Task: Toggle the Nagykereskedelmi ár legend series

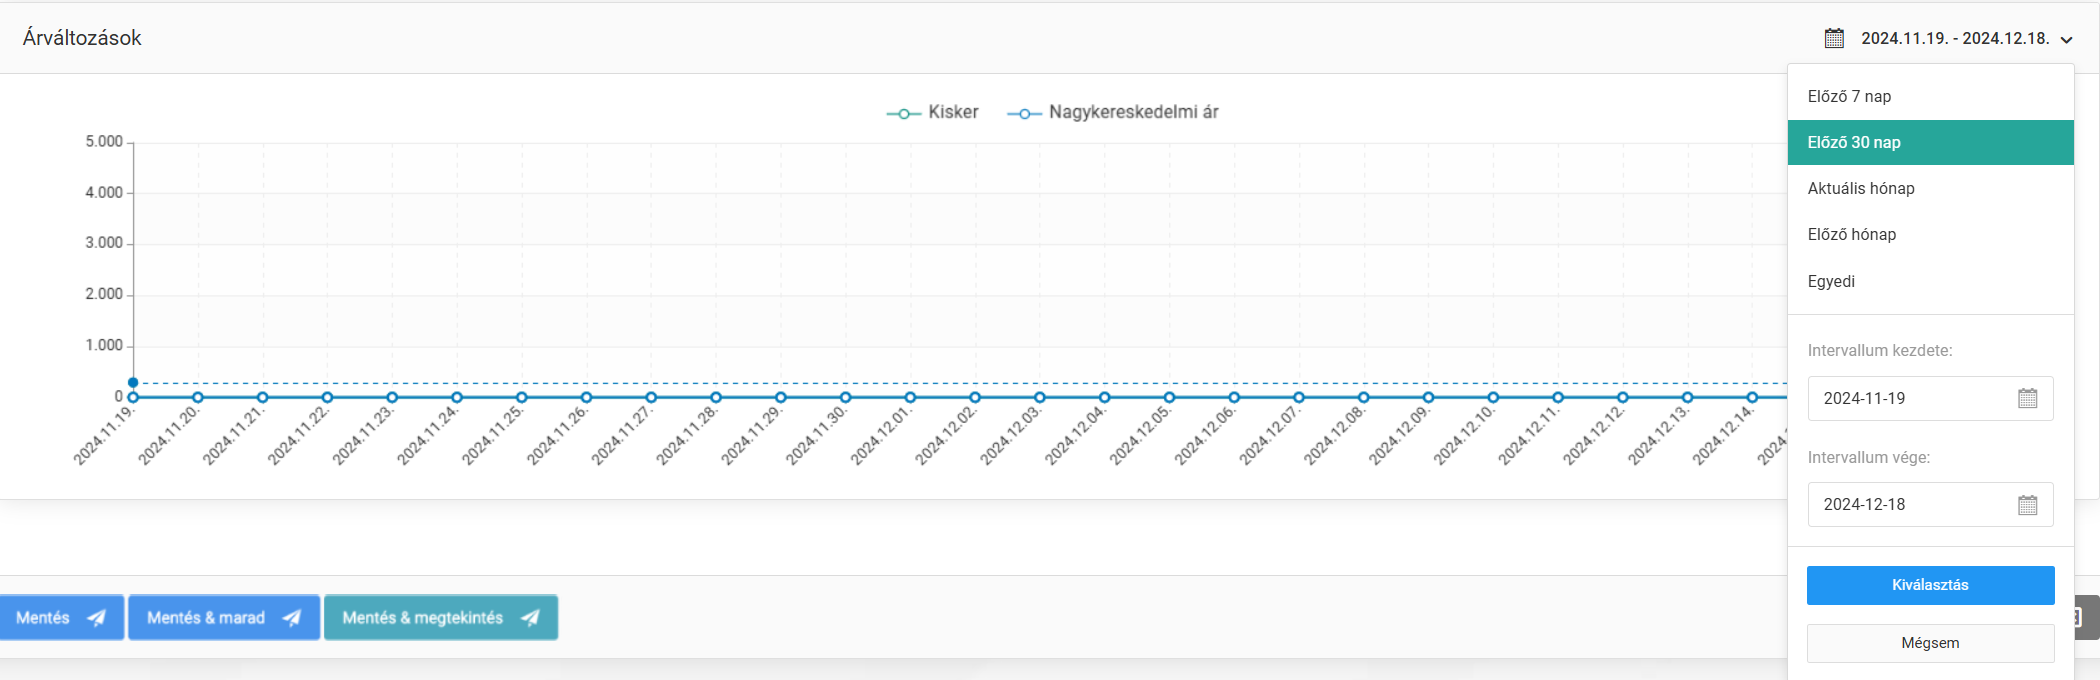Action: [1112, 112]
